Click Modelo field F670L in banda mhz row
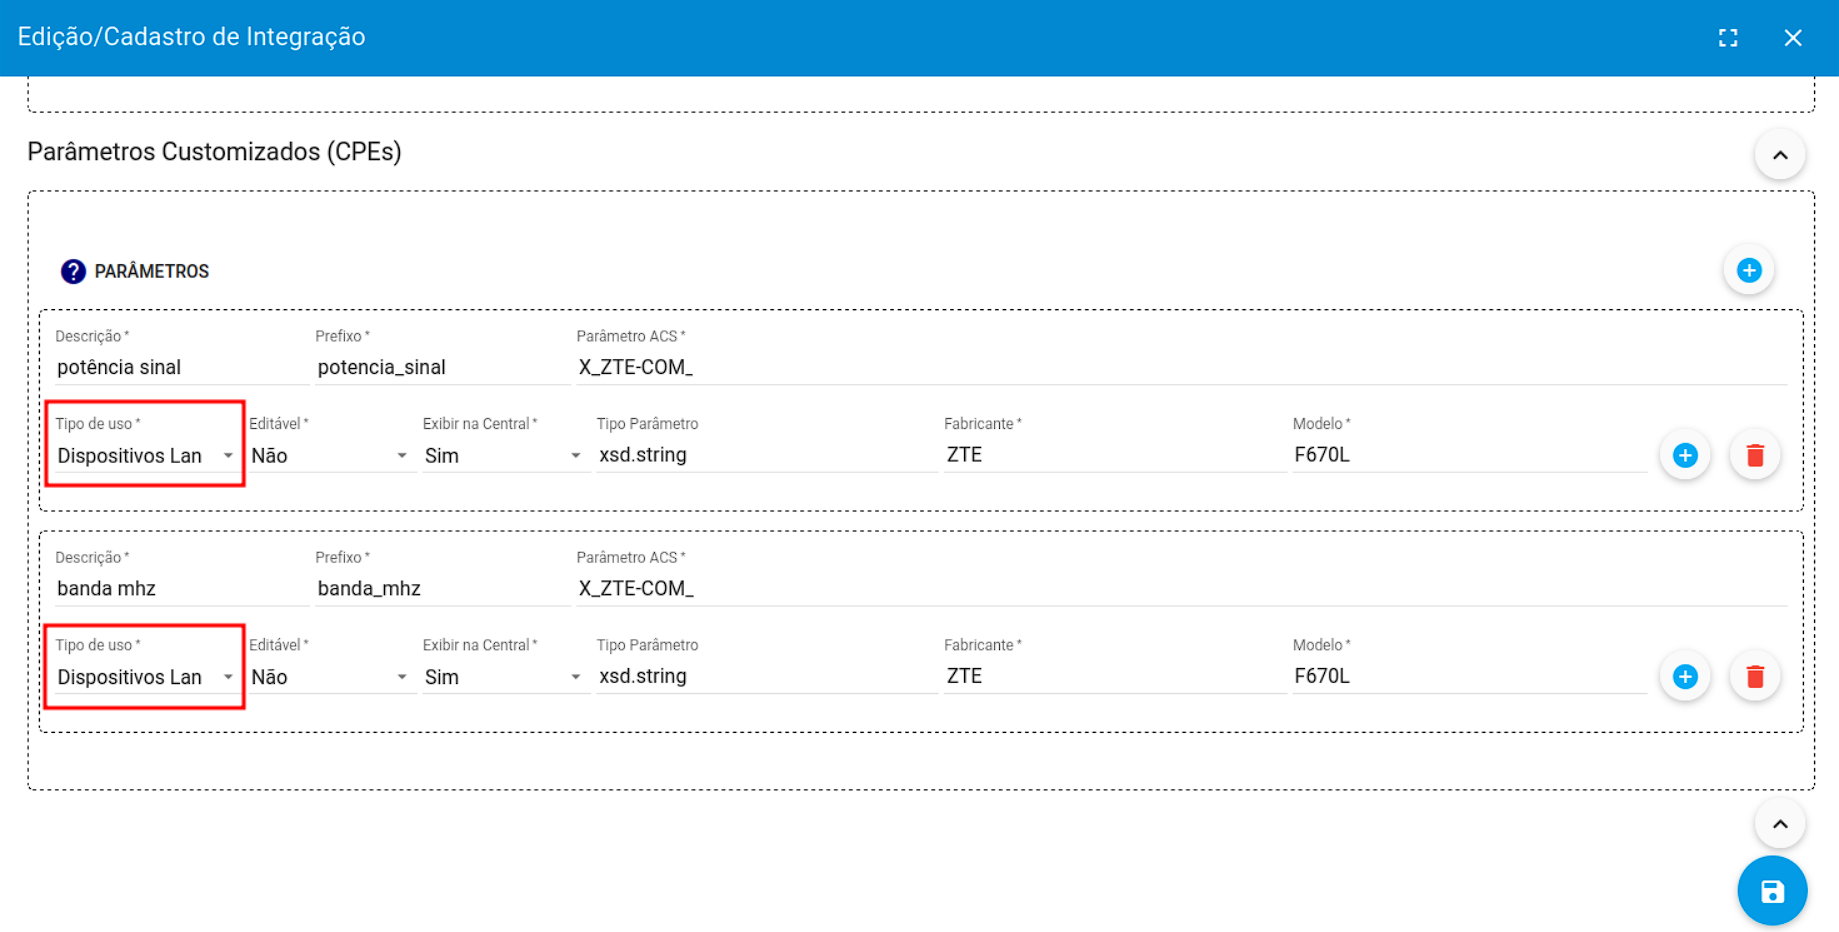Screen dimensions: 1839x932 (x=1469, y=676)
